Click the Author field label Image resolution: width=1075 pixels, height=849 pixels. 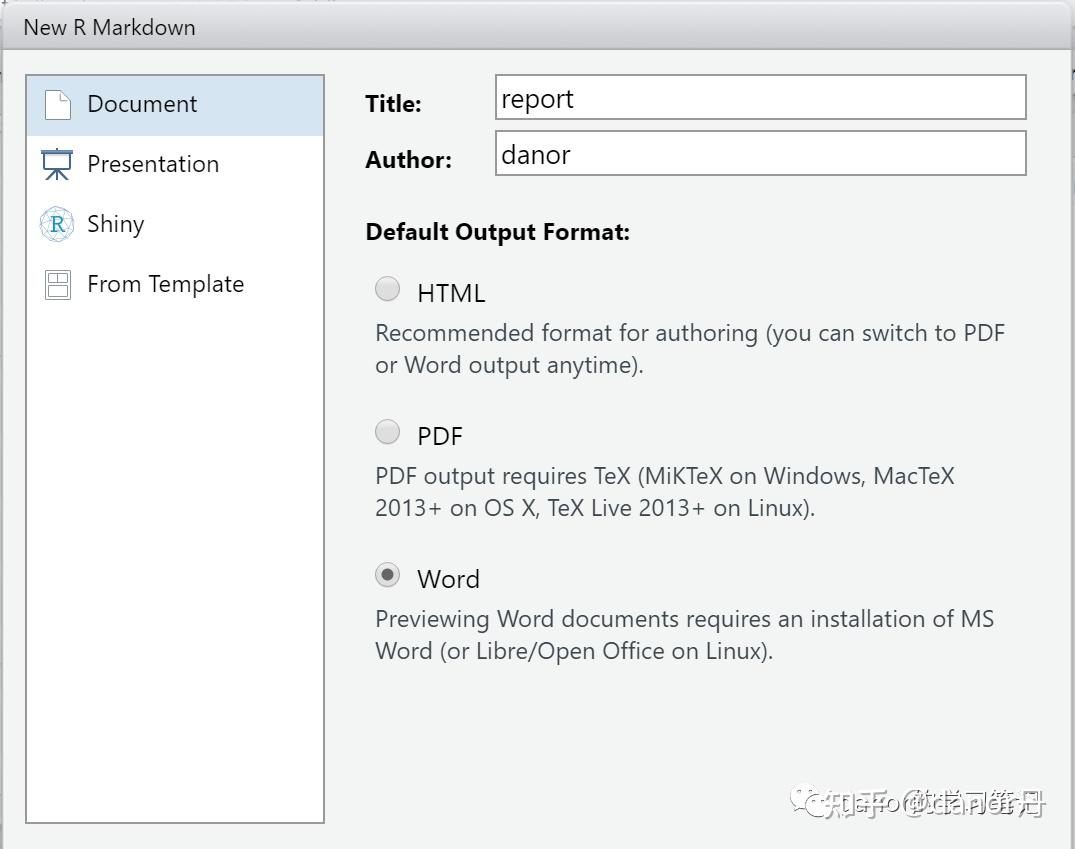coord(408,160)
